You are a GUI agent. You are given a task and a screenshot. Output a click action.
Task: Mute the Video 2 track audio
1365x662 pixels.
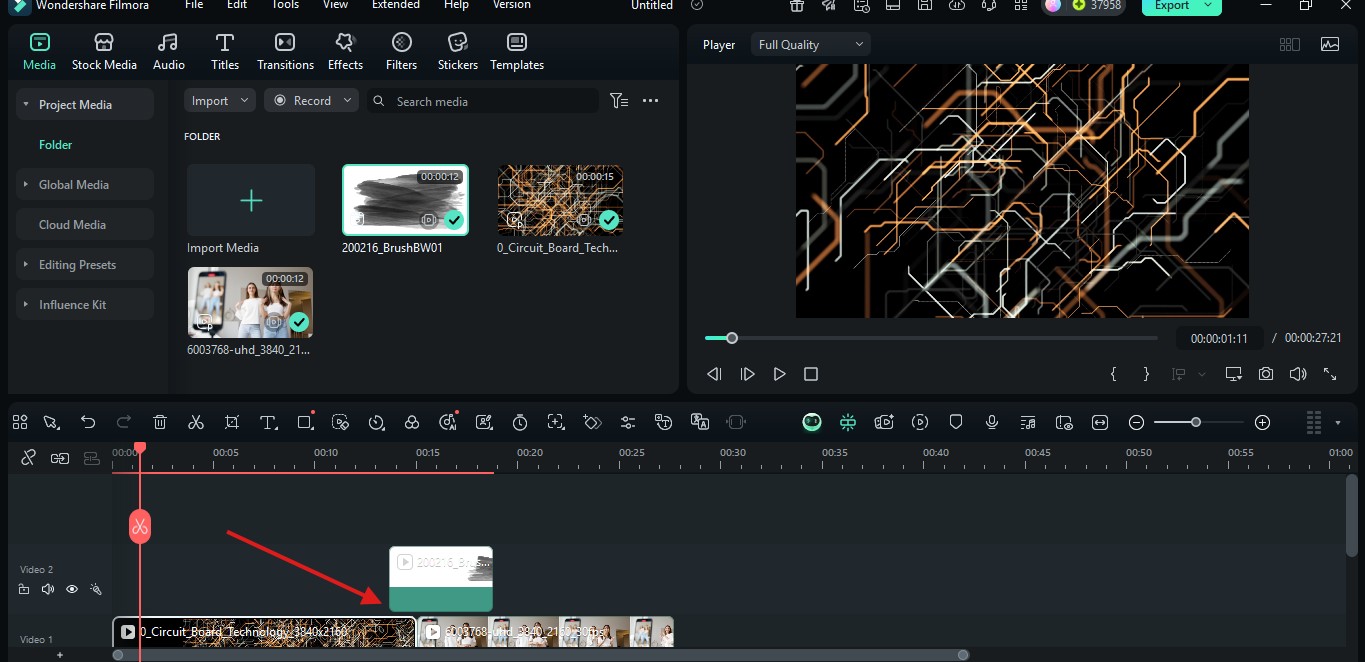click(48, 590)
